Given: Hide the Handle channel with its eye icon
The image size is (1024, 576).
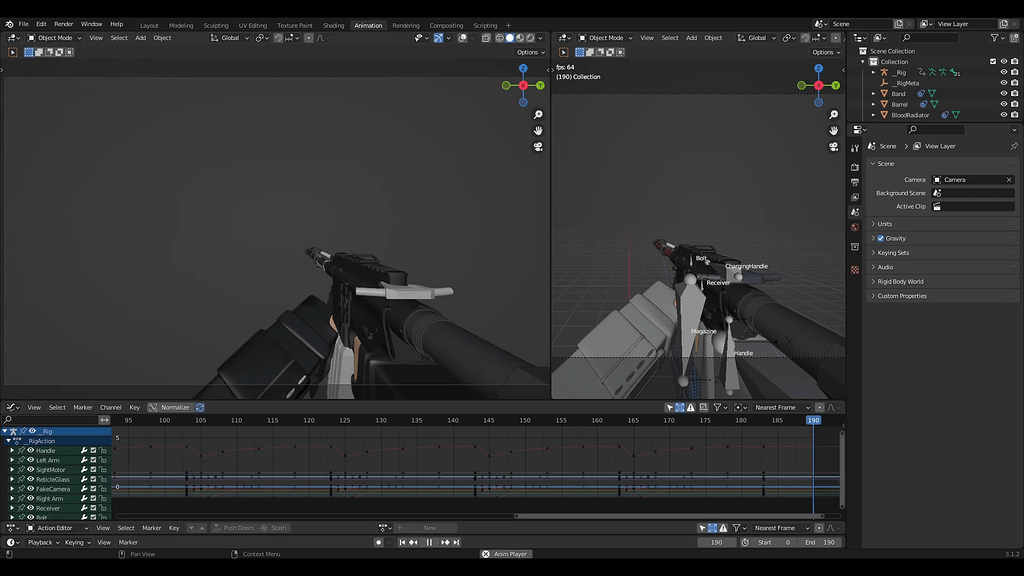Looking at the screenshot, I should pos(30,450).
